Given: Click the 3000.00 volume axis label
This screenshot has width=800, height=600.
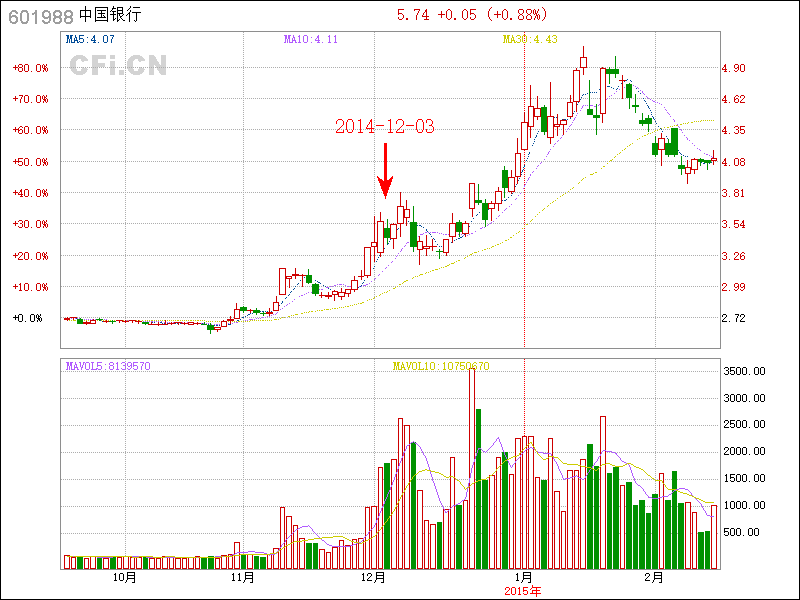Looking at the screenshot, I should click(744, 398).
